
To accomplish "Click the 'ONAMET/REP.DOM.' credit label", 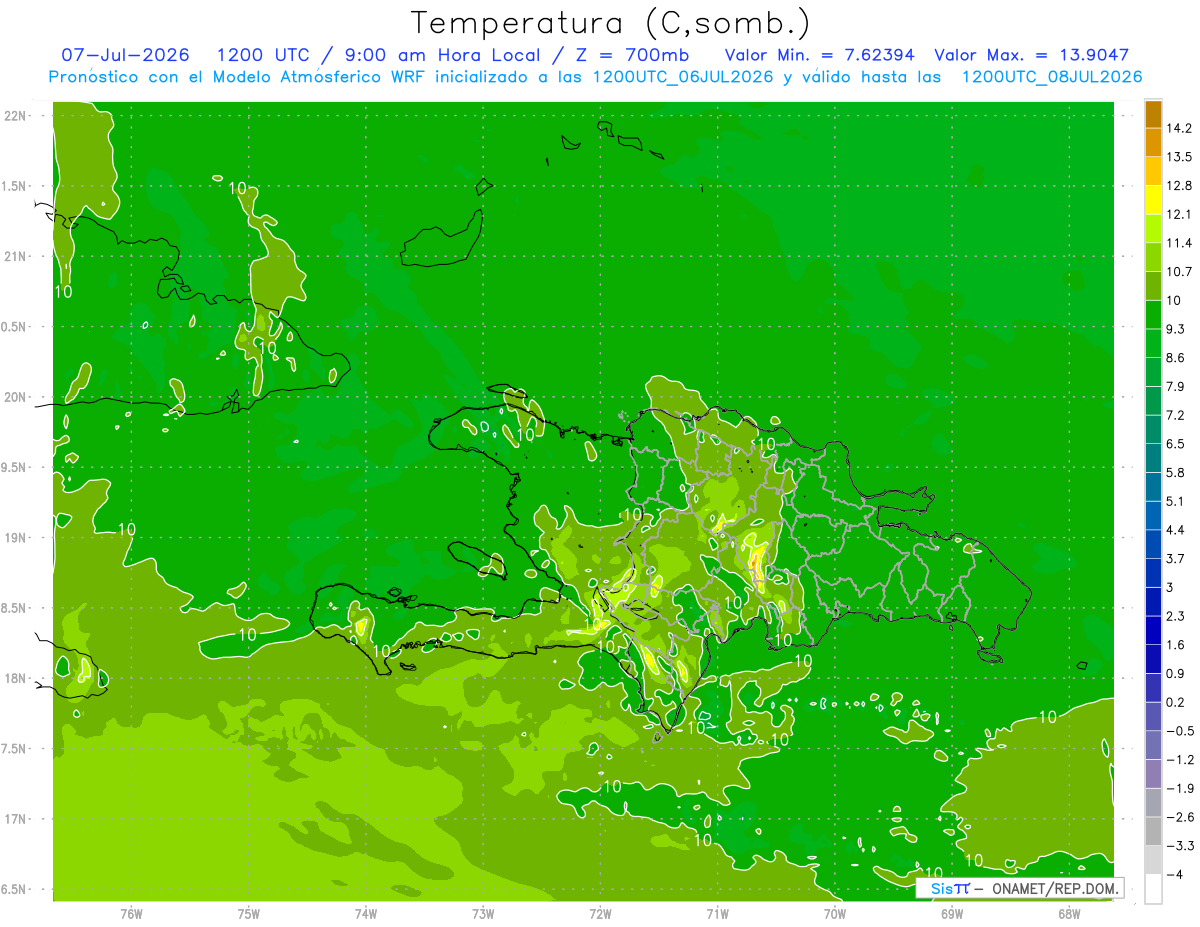I will (1054, 888).
